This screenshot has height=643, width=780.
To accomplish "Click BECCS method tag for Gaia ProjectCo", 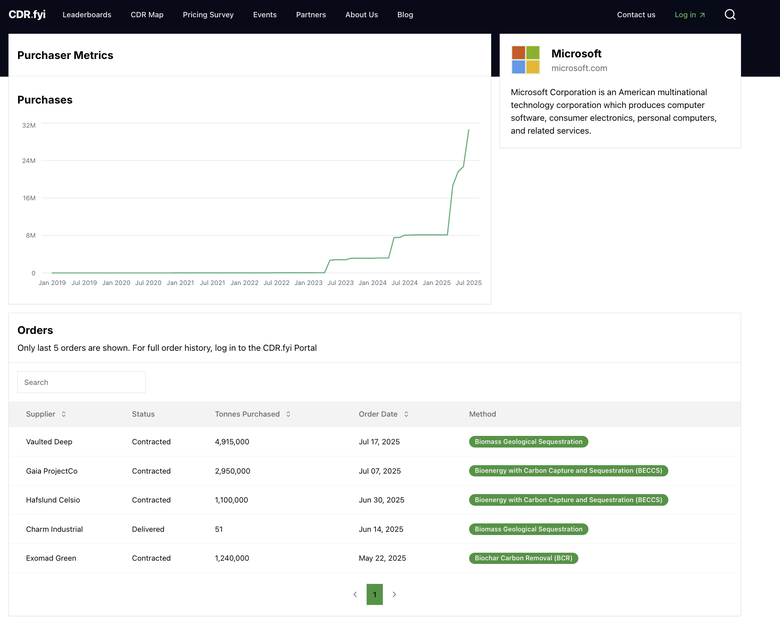I will 568,470.
